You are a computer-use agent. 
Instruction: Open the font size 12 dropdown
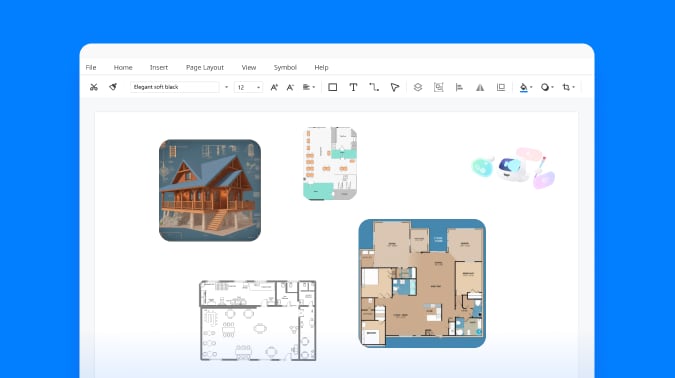click(x=248, y=87)
